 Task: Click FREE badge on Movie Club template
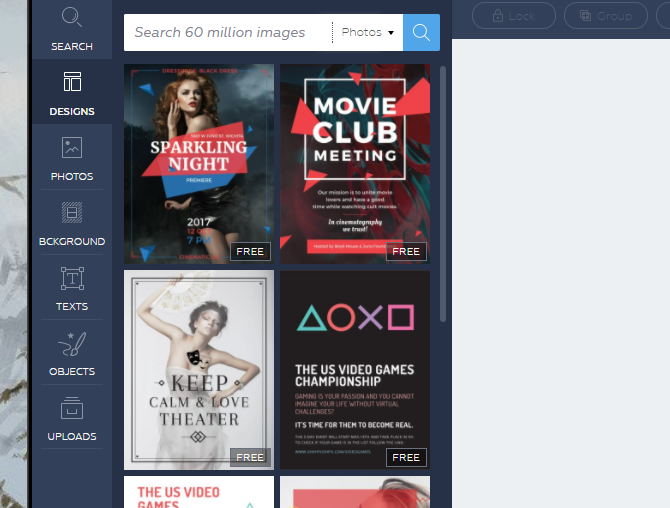tap(406, 252)
